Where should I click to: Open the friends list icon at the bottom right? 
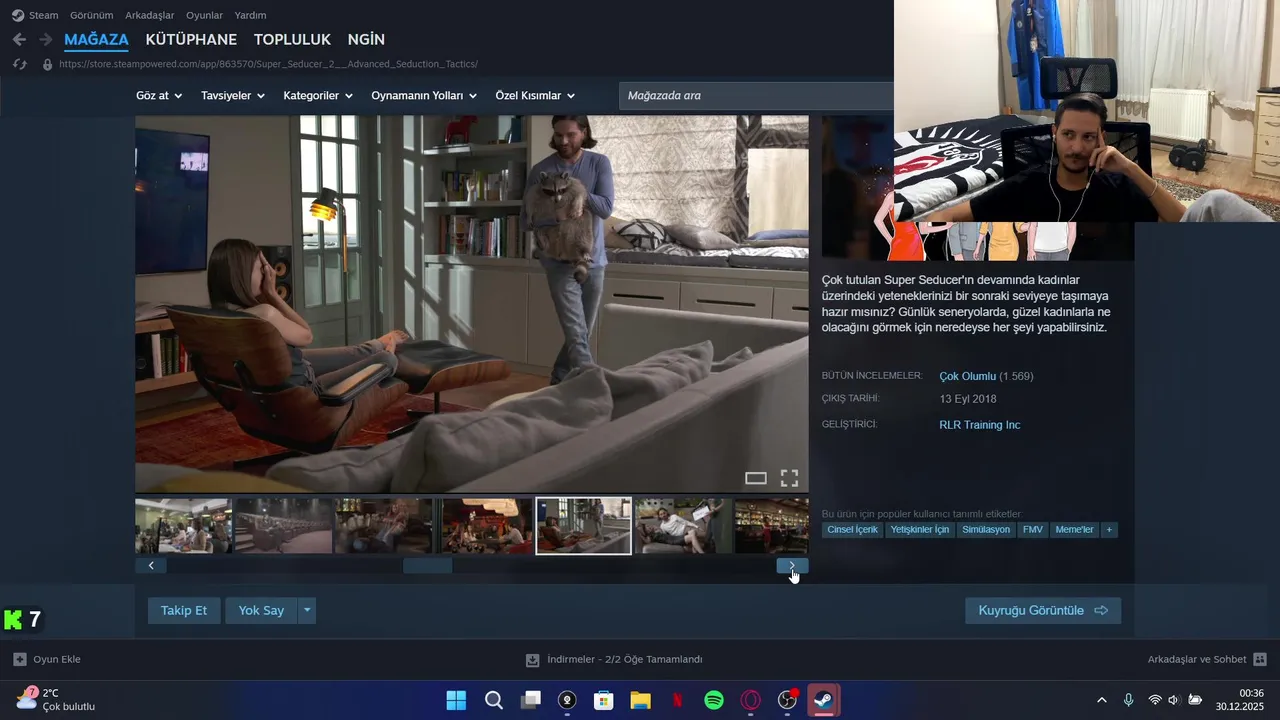pos(1260,659)
